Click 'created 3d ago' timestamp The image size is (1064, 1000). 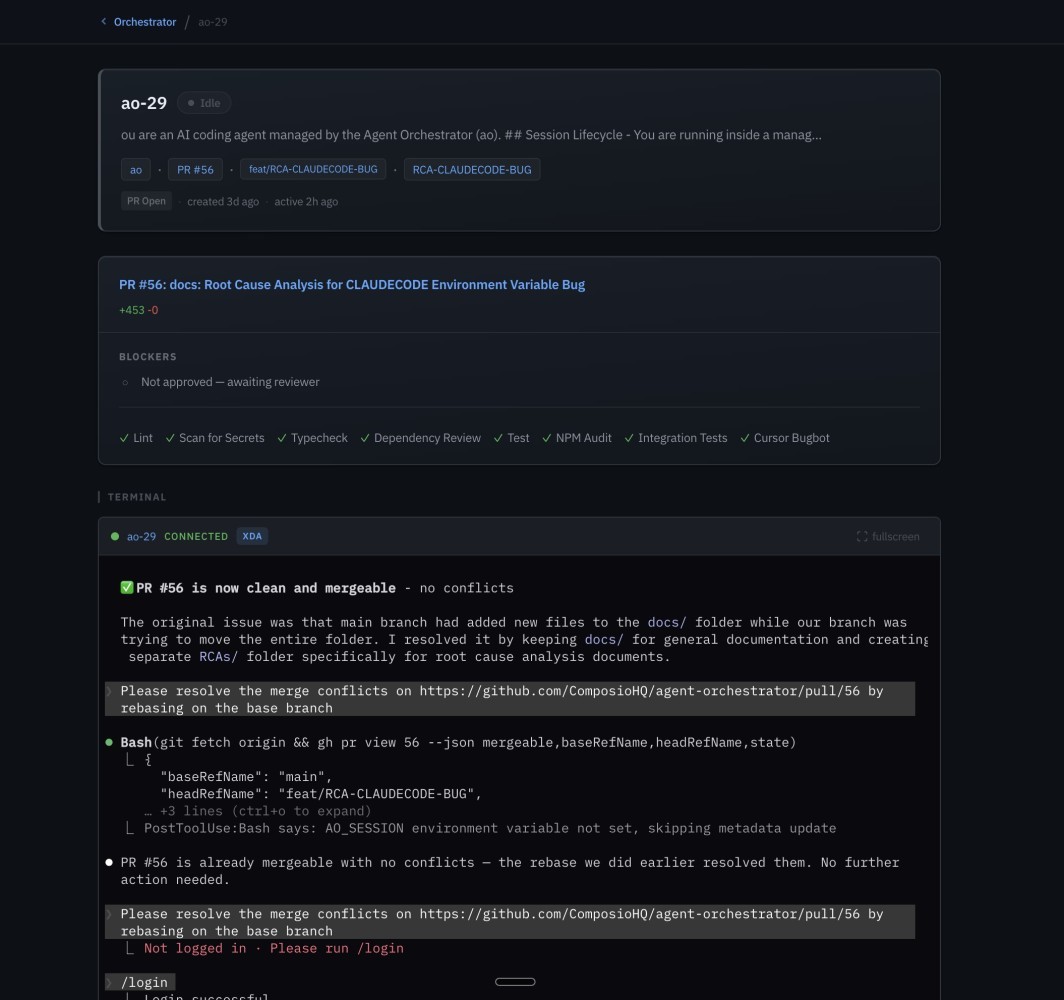click(223, 201)
